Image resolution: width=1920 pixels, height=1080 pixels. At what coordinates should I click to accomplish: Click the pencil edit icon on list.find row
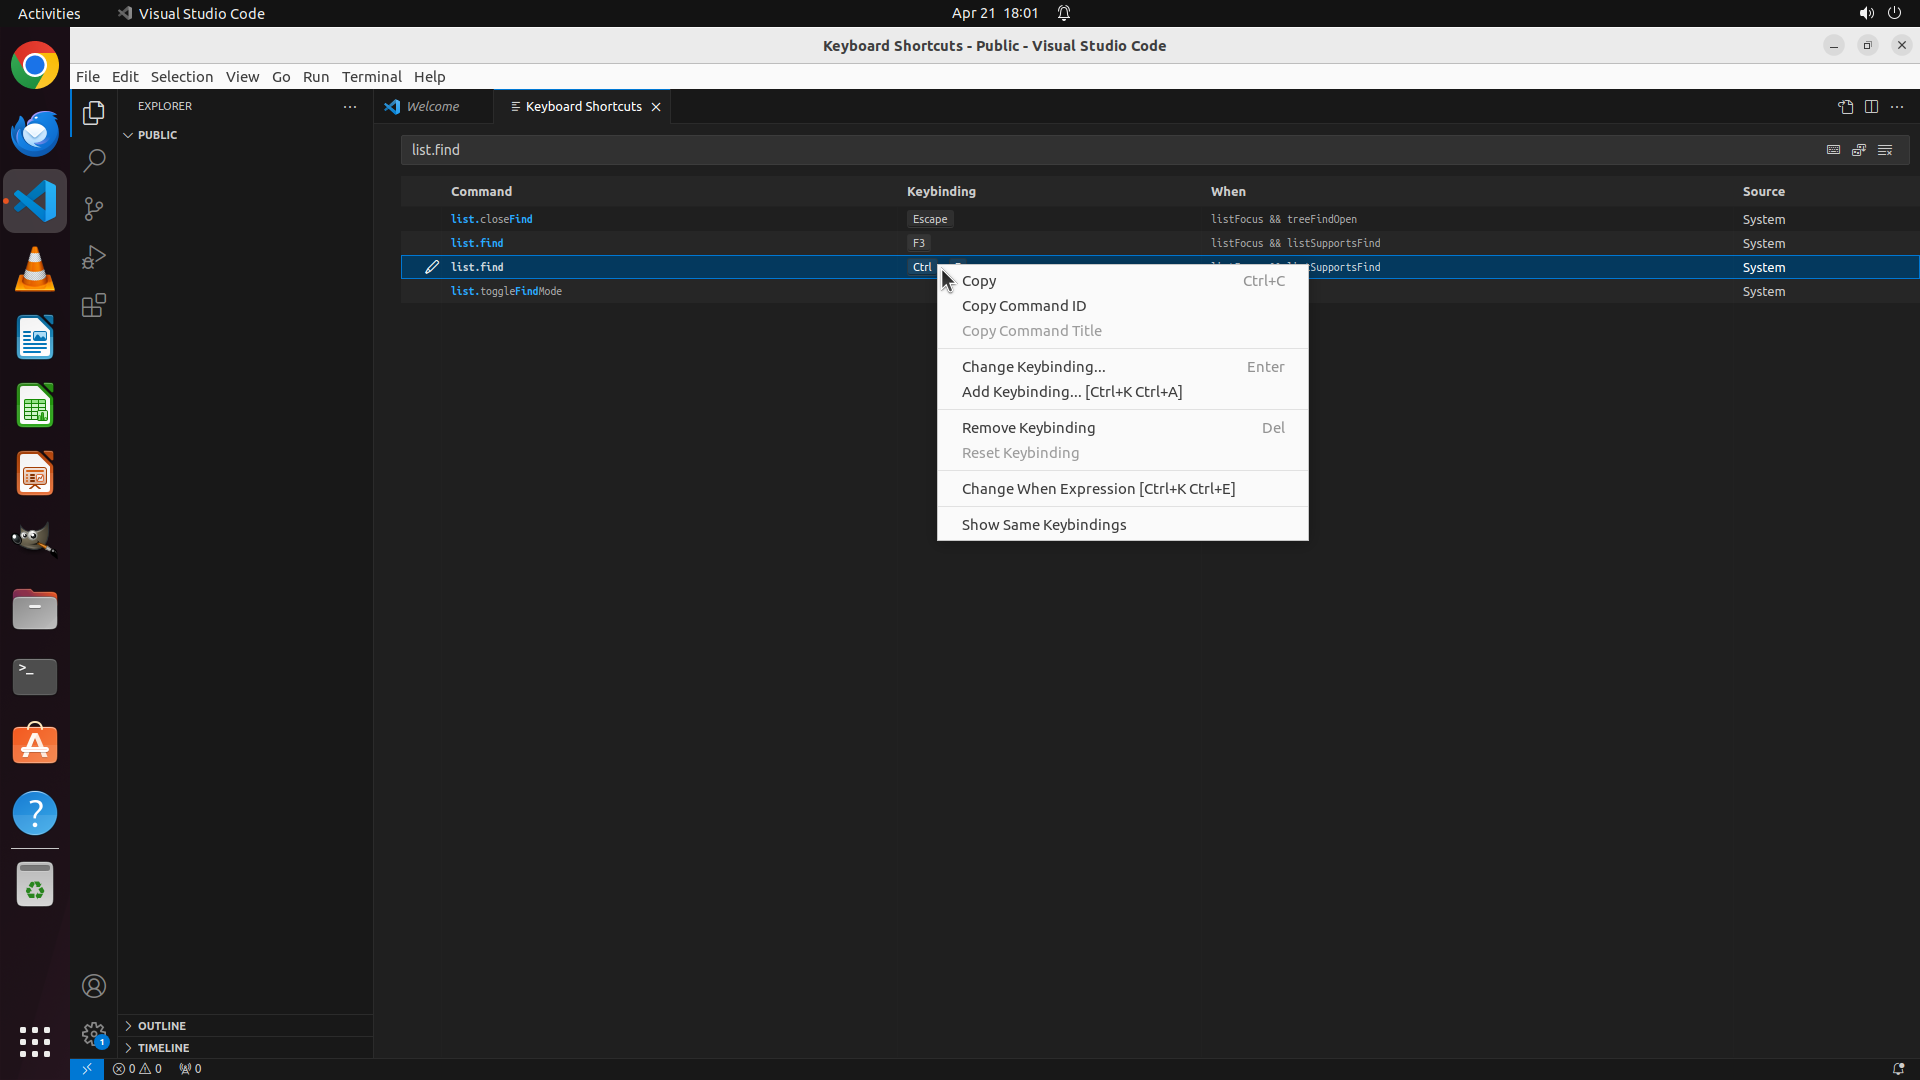[432, 267]
